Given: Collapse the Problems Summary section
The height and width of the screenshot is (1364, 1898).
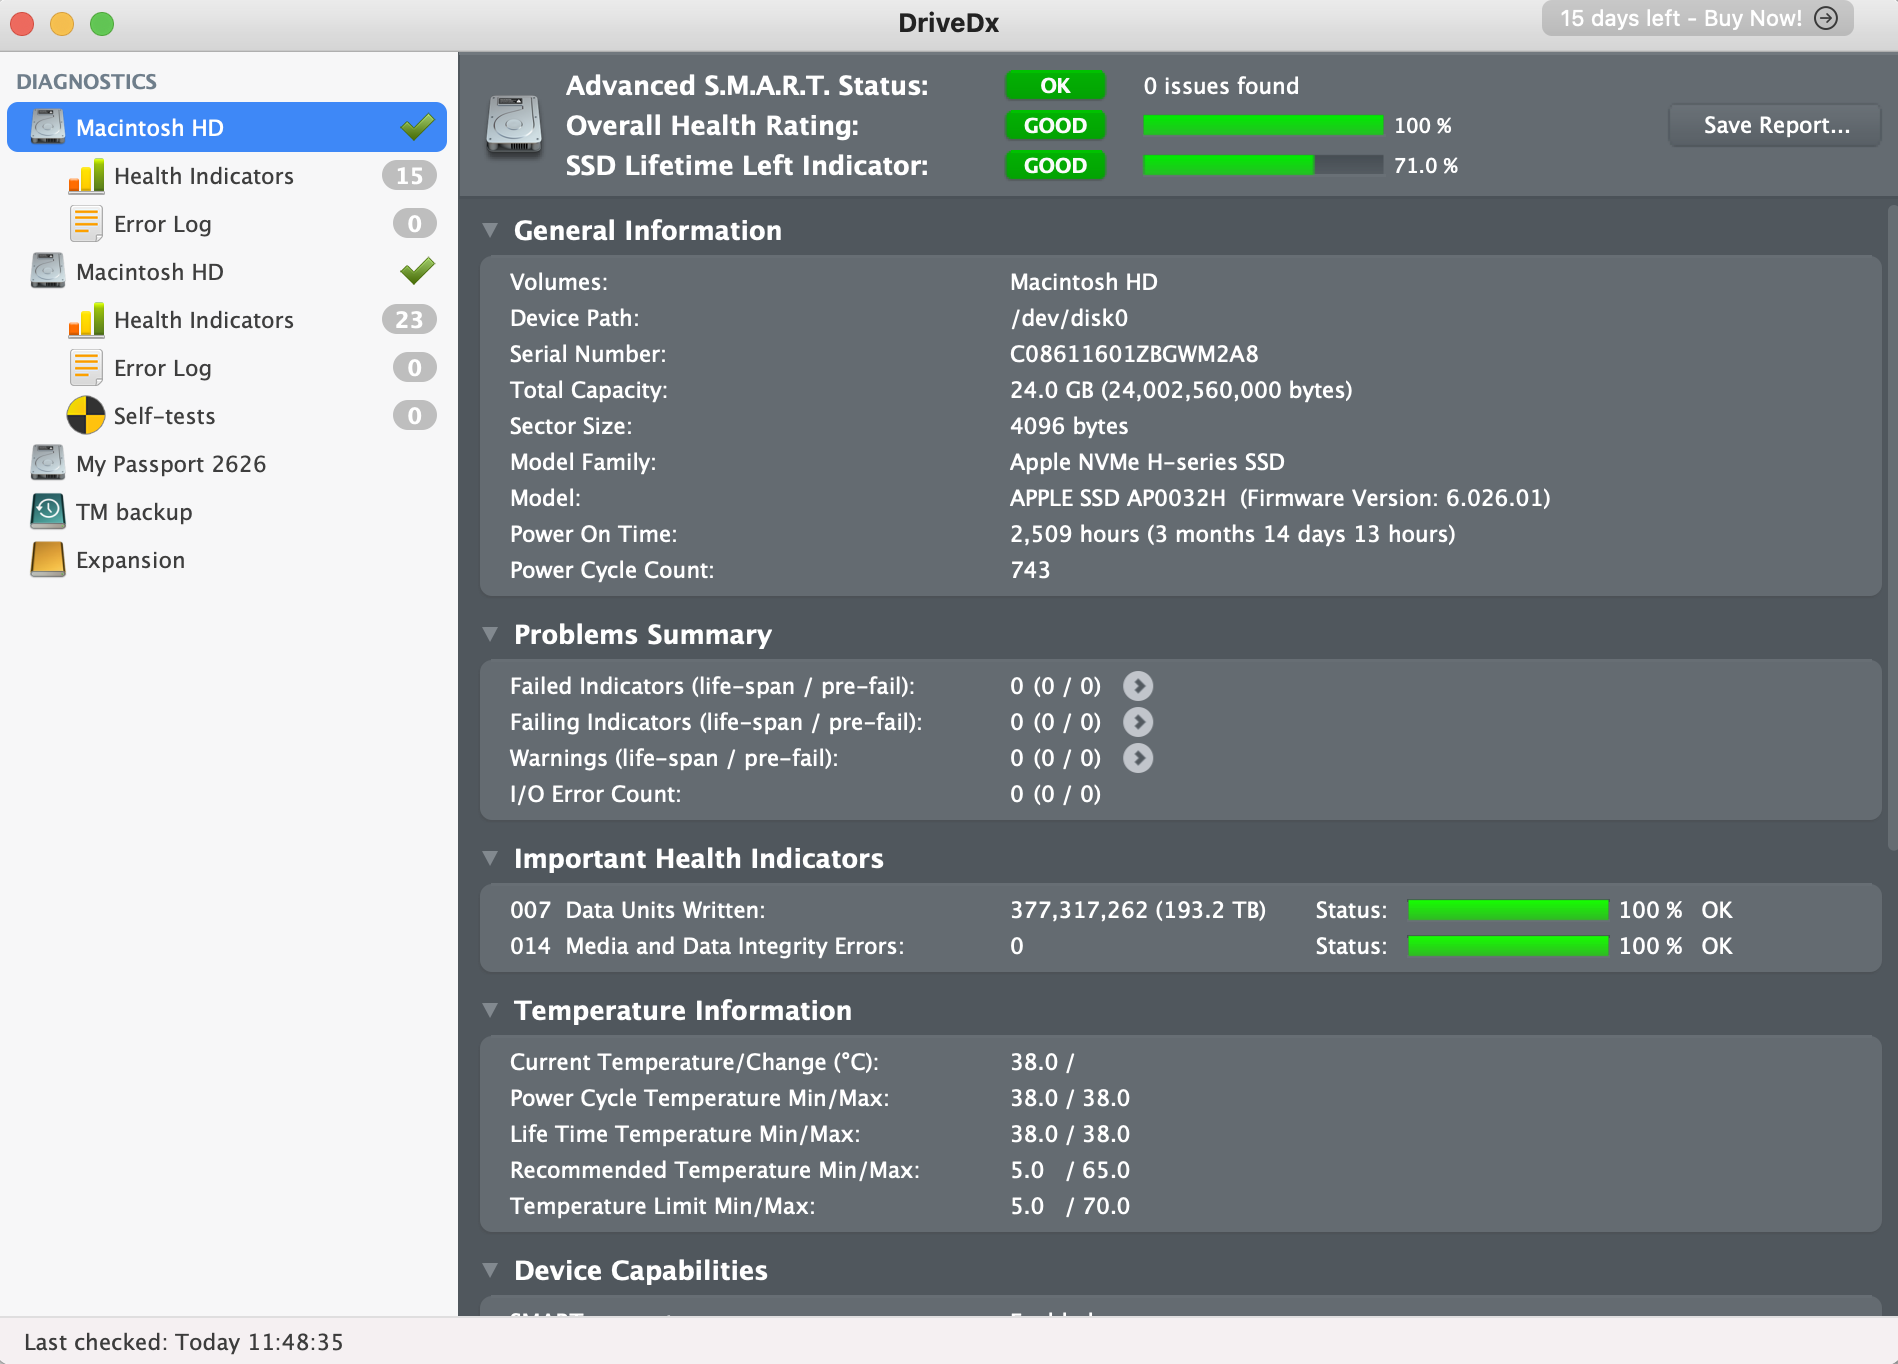Looking at the screenshot, I should click(x=490, y=634).
